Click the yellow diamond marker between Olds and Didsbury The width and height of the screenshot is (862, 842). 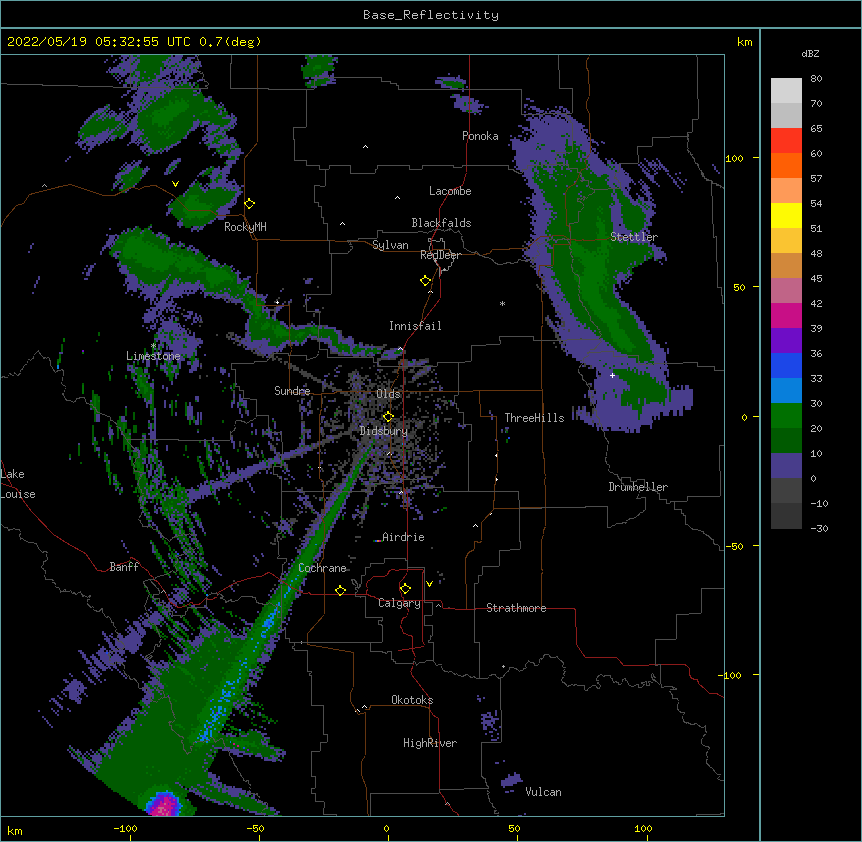388,416
